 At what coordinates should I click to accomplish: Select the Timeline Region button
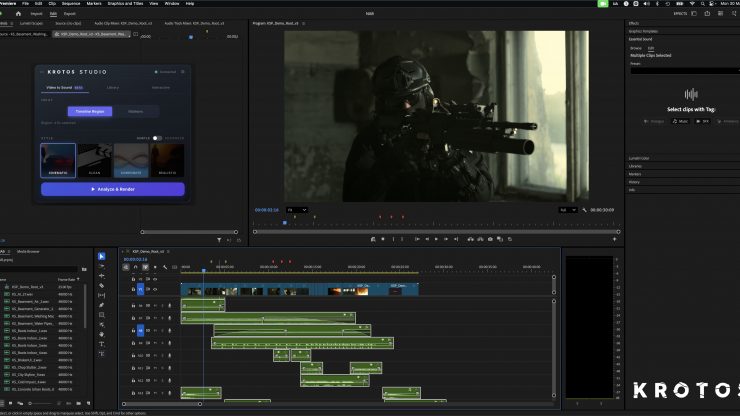90,111
